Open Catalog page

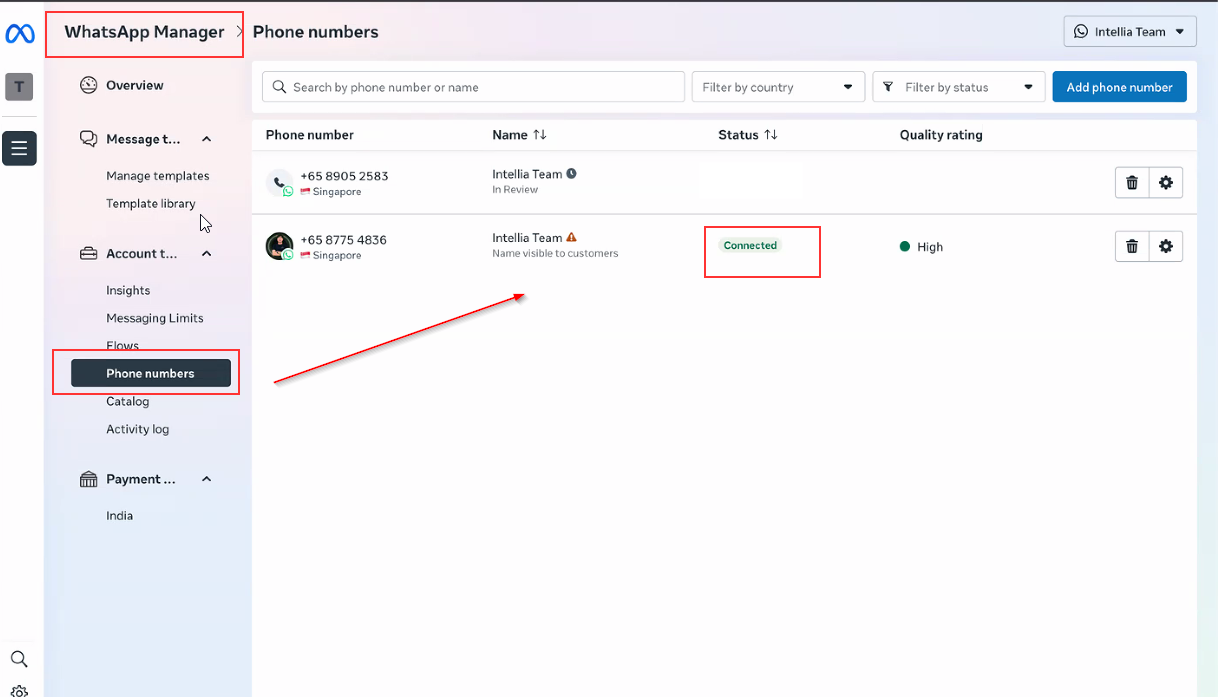pyautogui.click(x=128, y=401)
